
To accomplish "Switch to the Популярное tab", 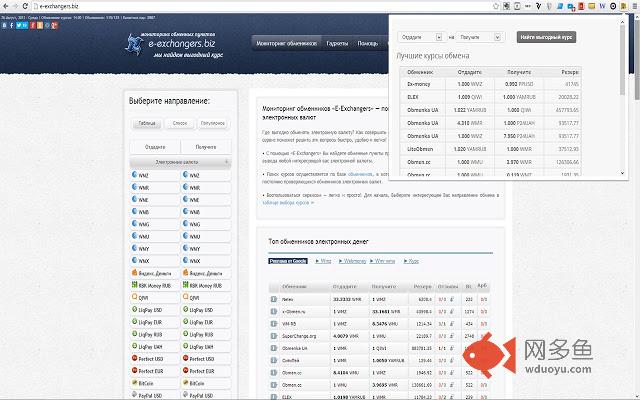I will click(x=213, y=123).
